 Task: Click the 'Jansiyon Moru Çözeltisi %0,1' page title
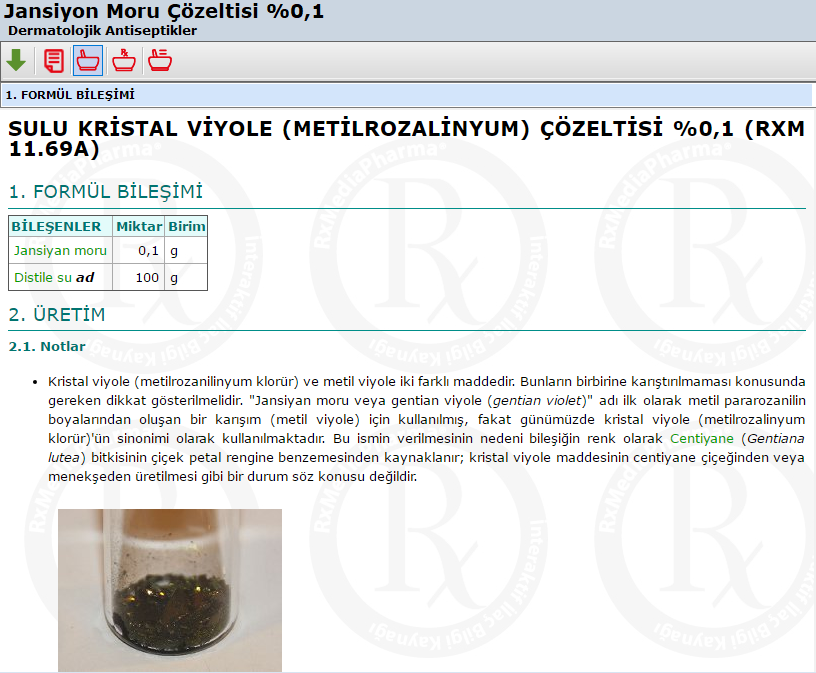pyautogui.click(x=164, y=12)
